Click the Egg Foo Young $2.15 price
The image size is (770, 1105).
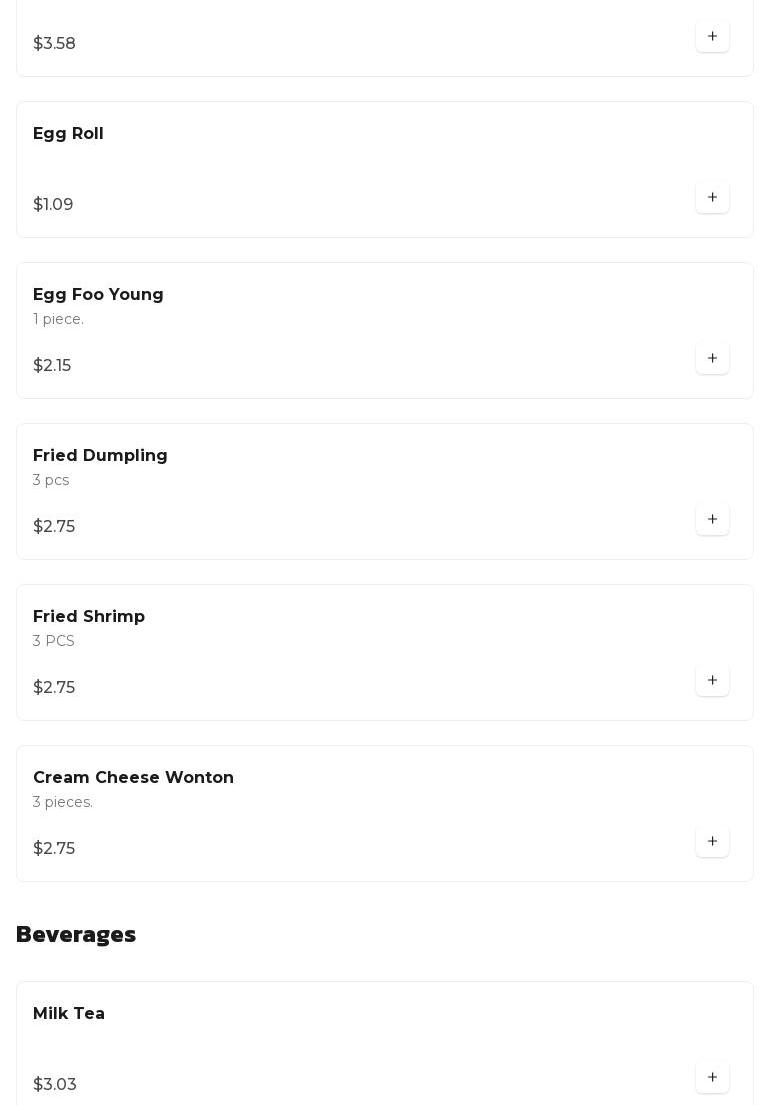click(x=52, y=365)
